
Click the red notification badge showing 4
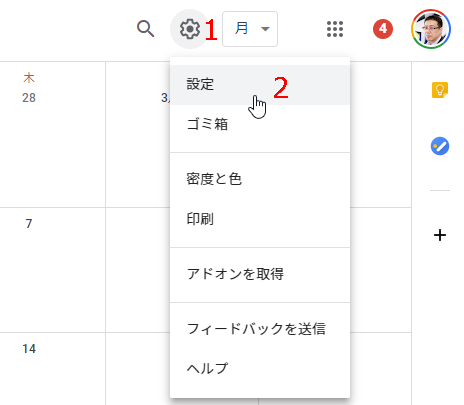pyautogui.click(x=383, y=29)
